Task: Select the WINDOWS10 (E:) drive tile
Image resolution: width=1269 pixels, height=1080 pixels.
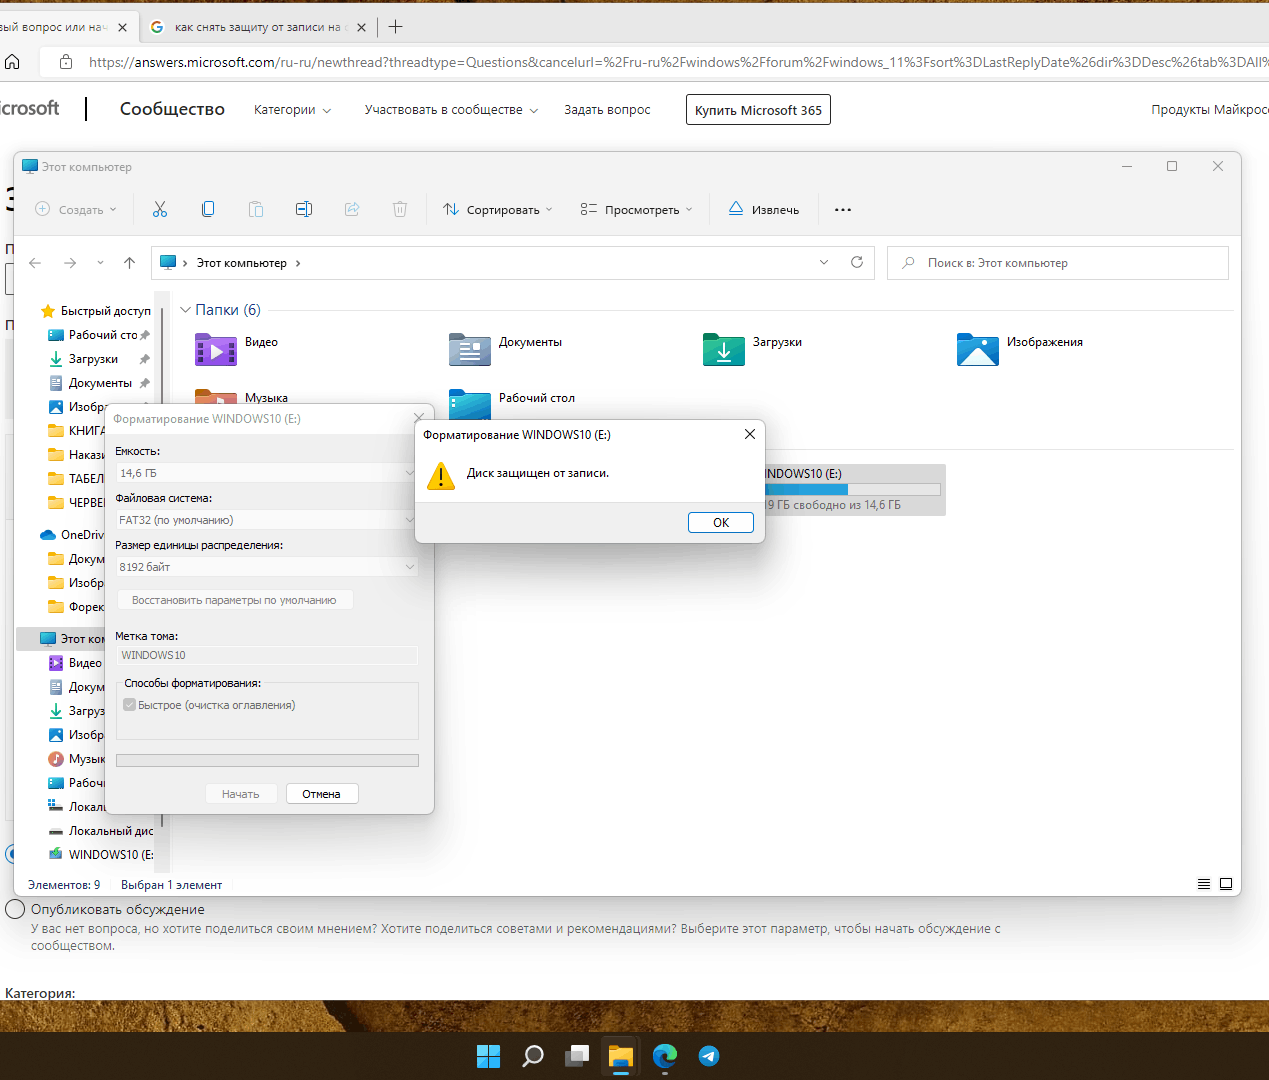Action: [x=855, y=489]
